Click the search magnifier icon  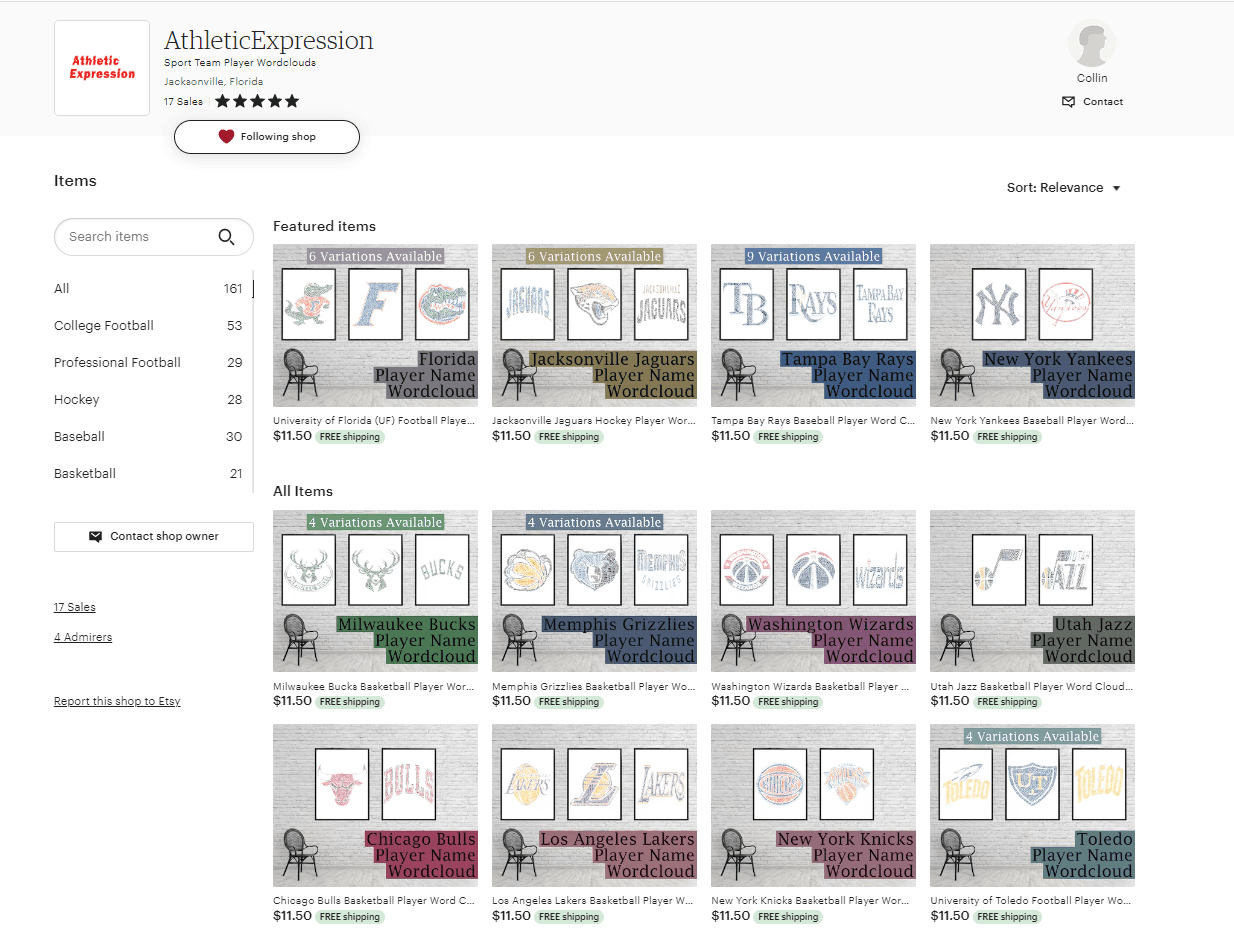click(x=227, y=237)
